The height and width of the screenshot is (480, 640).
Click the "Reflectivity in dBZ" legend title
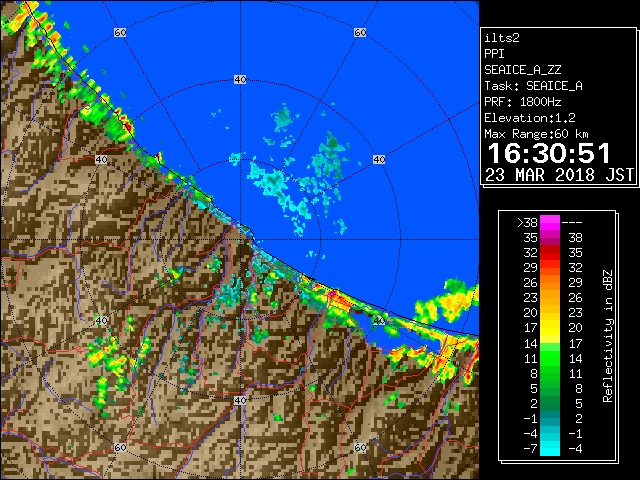(608, 336)
